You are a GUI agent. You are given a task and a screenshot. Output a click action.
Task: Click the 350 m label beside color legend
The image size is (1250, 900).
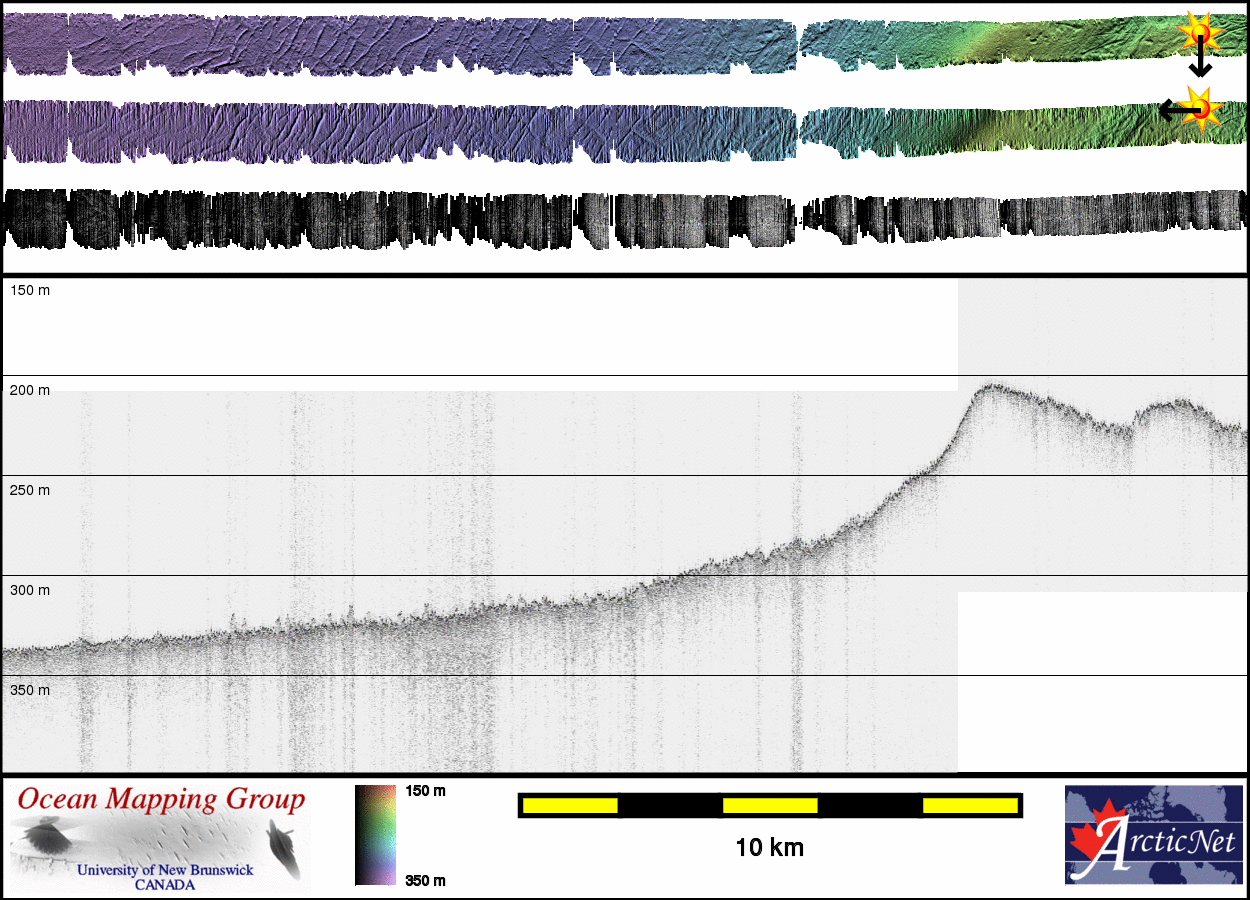(x=425, y=880)
